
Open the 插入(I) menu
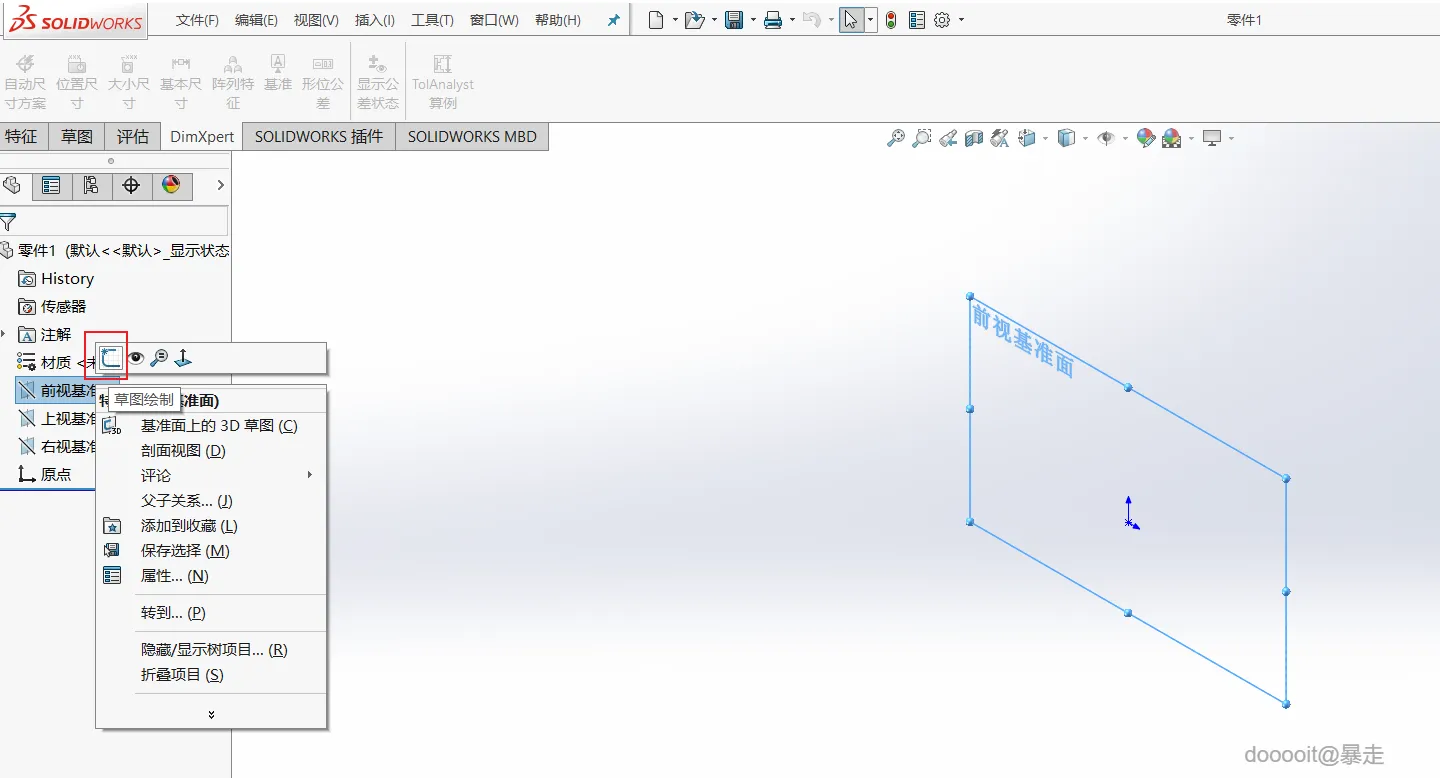click(x=375, y=20)
